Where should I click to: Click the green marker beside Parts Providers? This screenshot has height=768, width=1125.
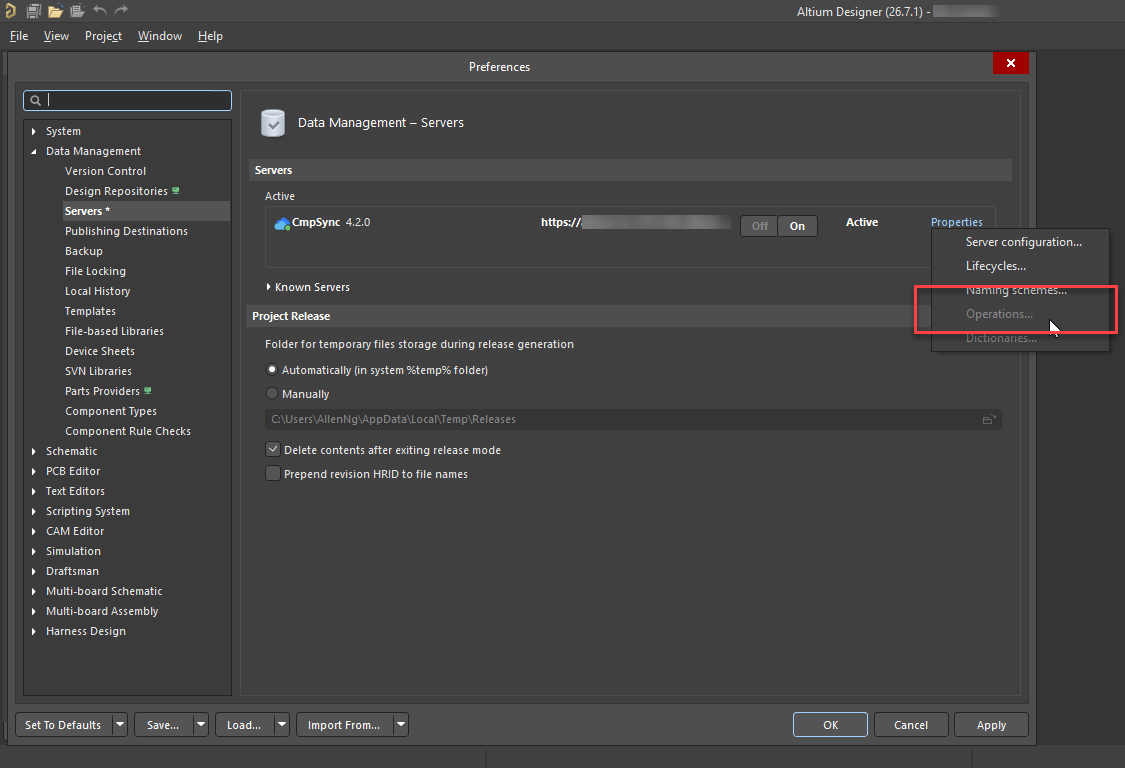click(x=148, y=390)
